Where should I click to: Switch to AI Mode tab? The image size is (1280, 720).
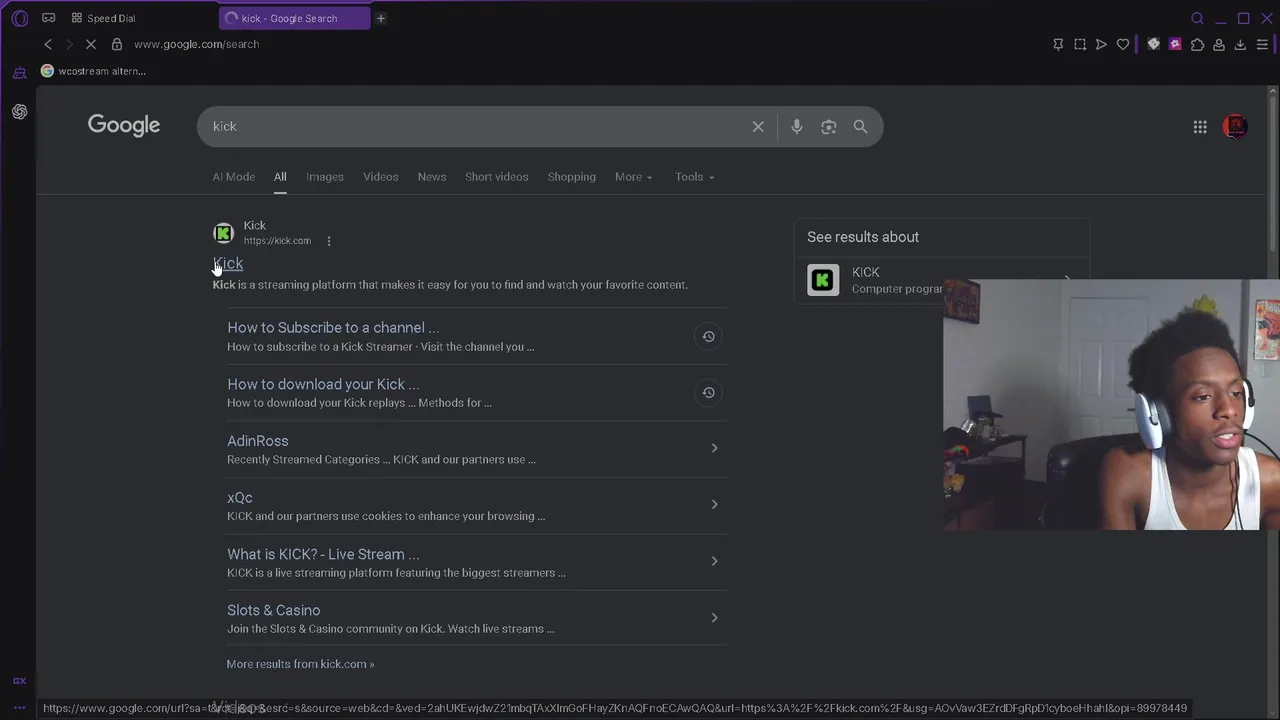tap(233, 177)
